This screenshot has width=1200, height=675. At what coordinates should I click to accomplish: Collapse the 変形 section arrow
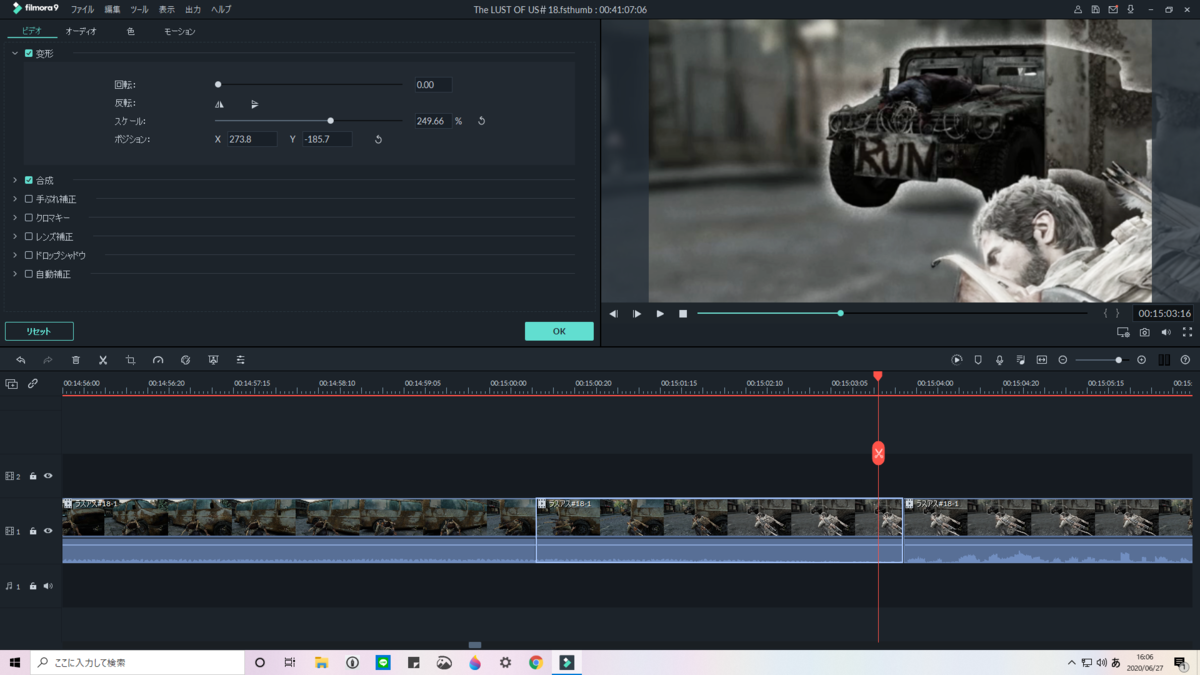[15, 54]
